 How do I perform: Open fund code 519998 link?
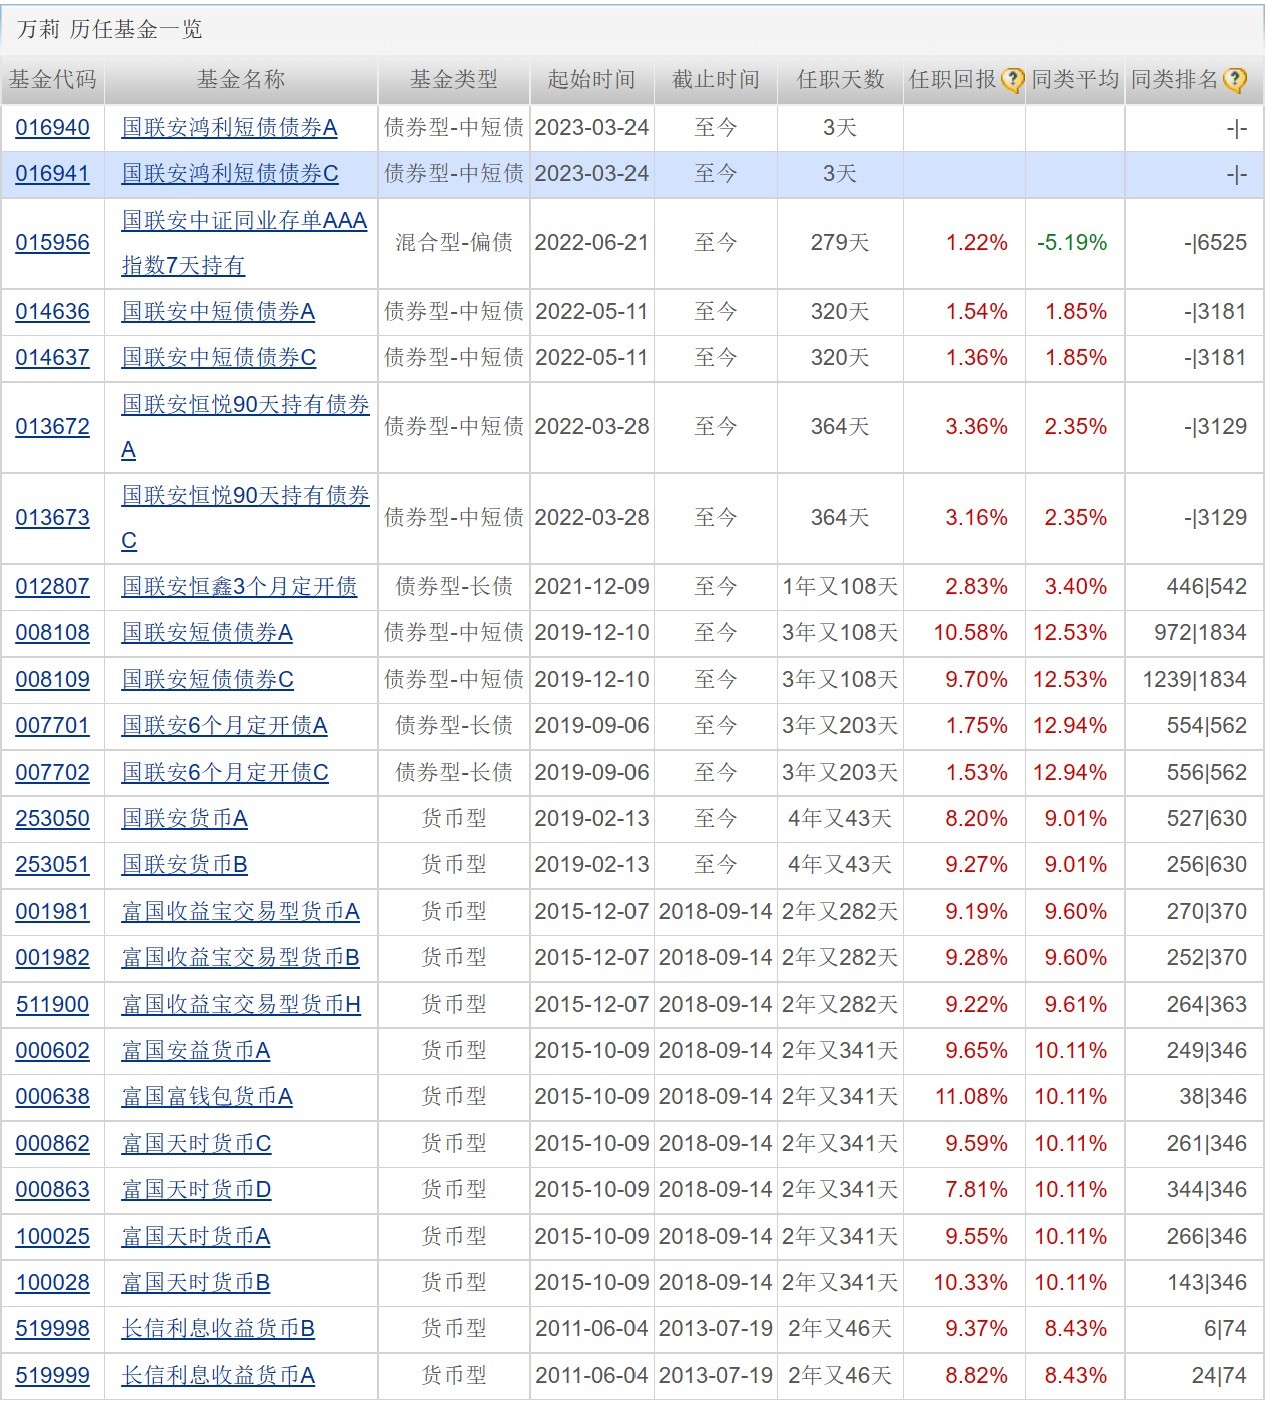click(x=52, y=1329)
